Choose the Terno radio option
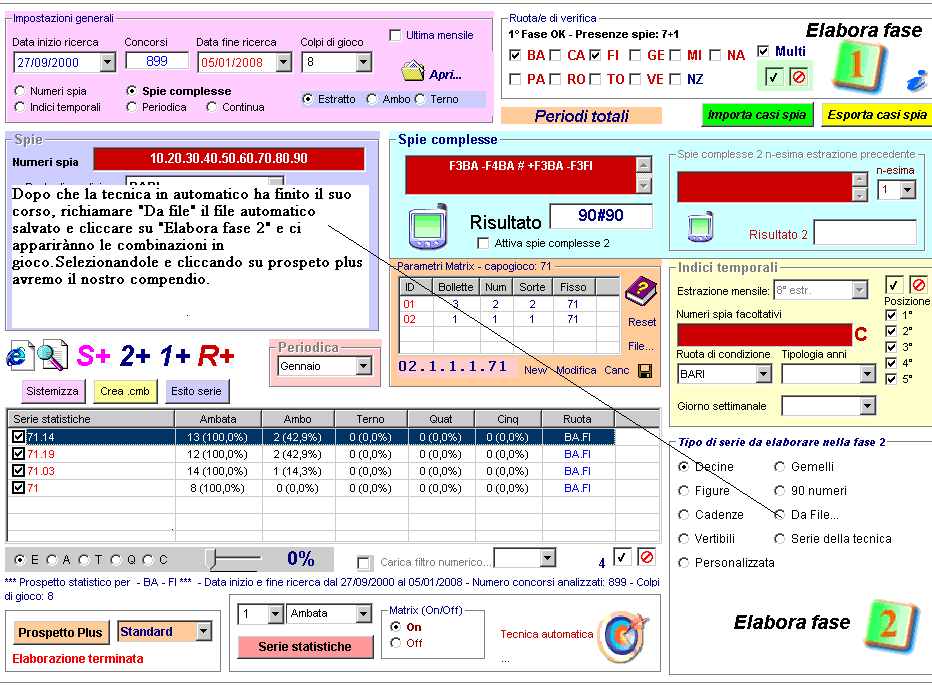Viewport: 932px width, 685px height. coord(420,99)
